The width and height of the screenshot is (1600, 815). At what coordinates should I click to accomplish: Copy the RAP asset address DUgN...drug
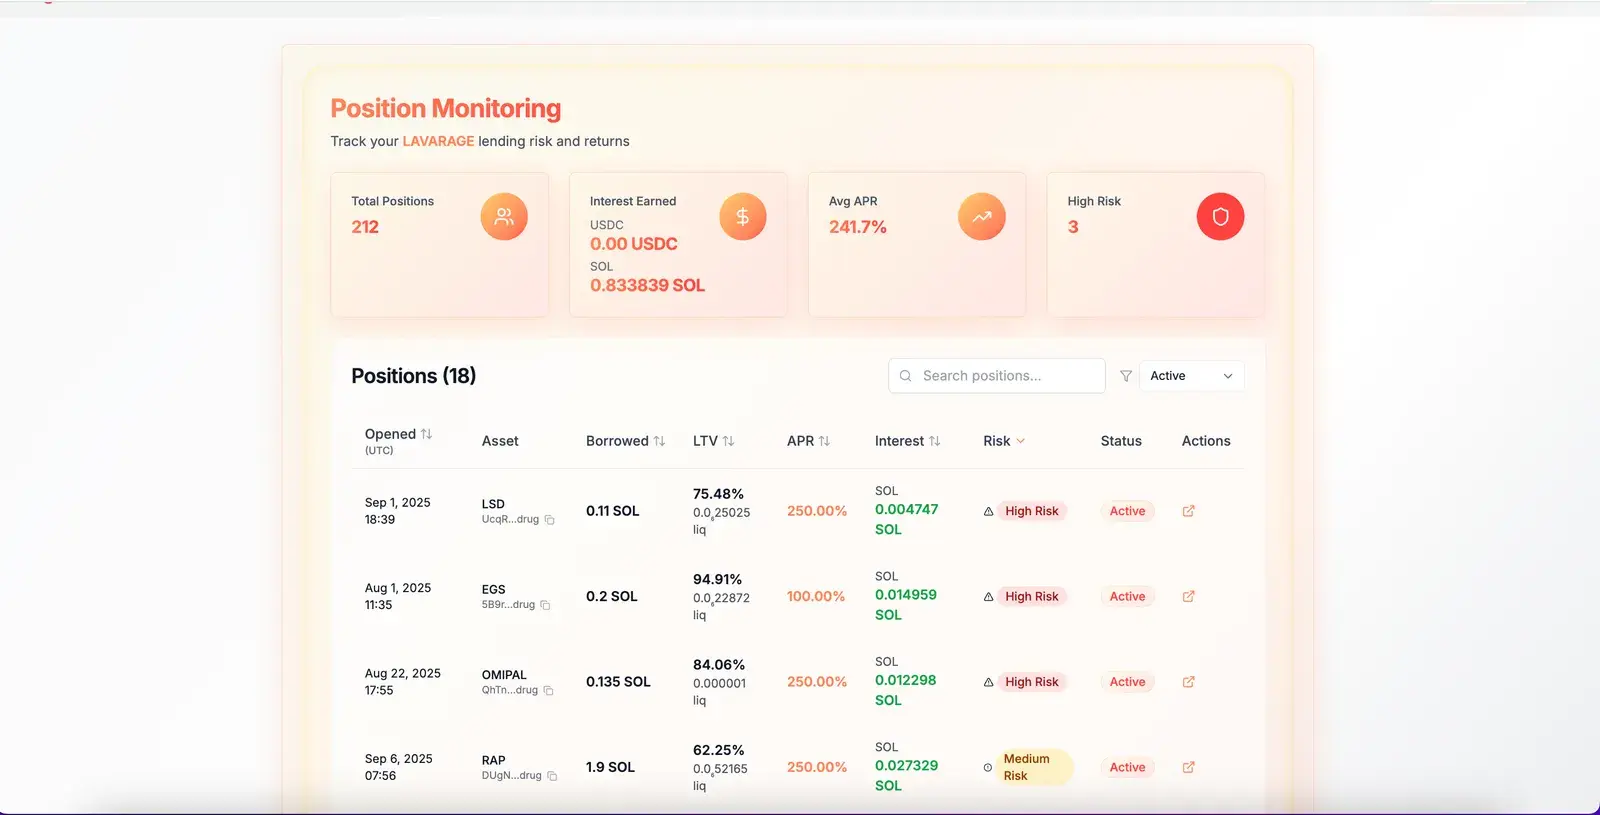click(x=552, y=776)
